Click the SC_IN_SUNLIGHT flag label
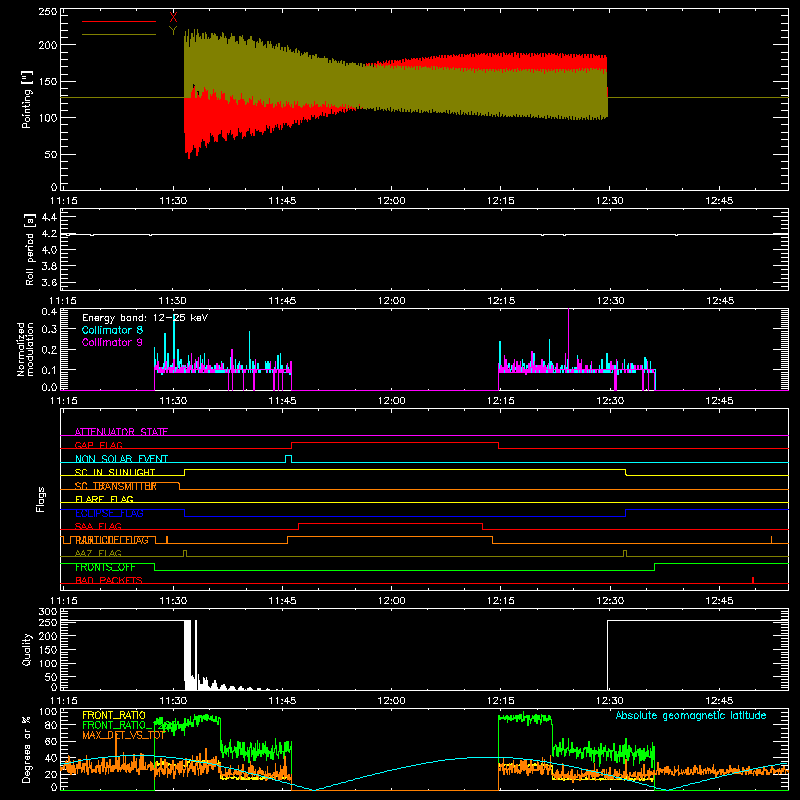This screenshot has width=800, height=800. pos(115,472)
